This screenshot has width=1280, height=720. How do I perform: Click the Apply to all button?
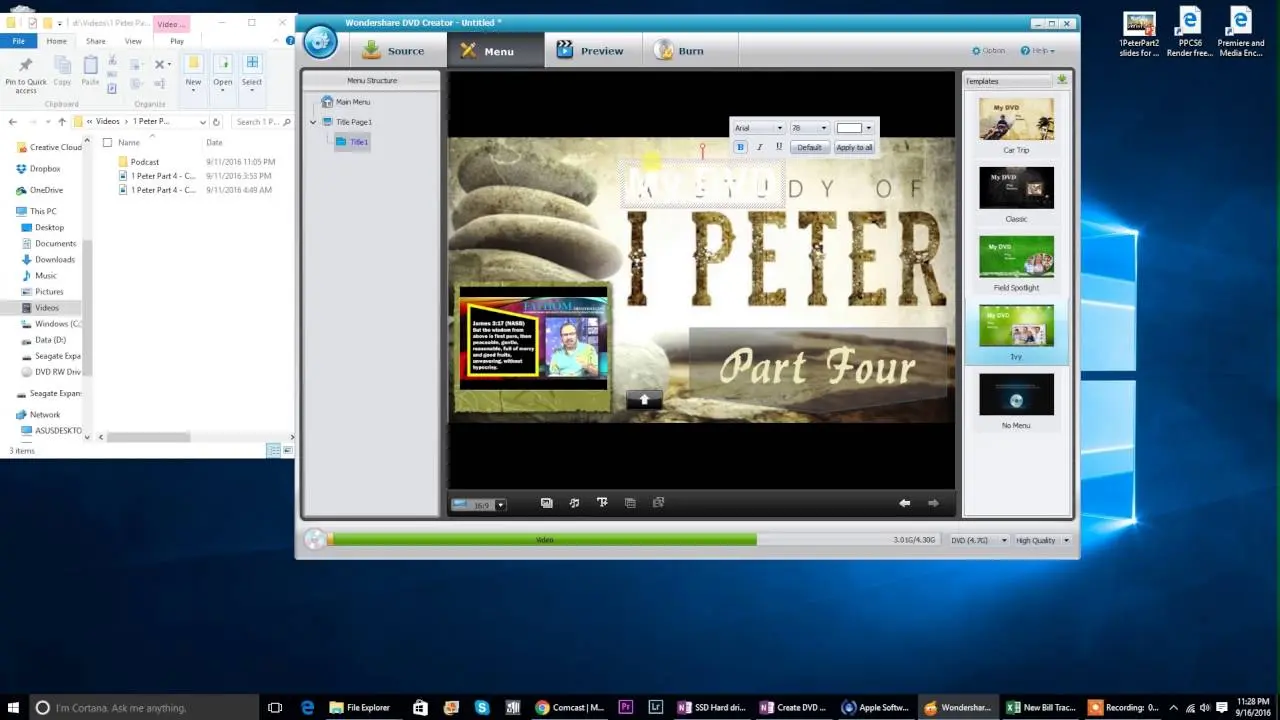coord(854,147)
